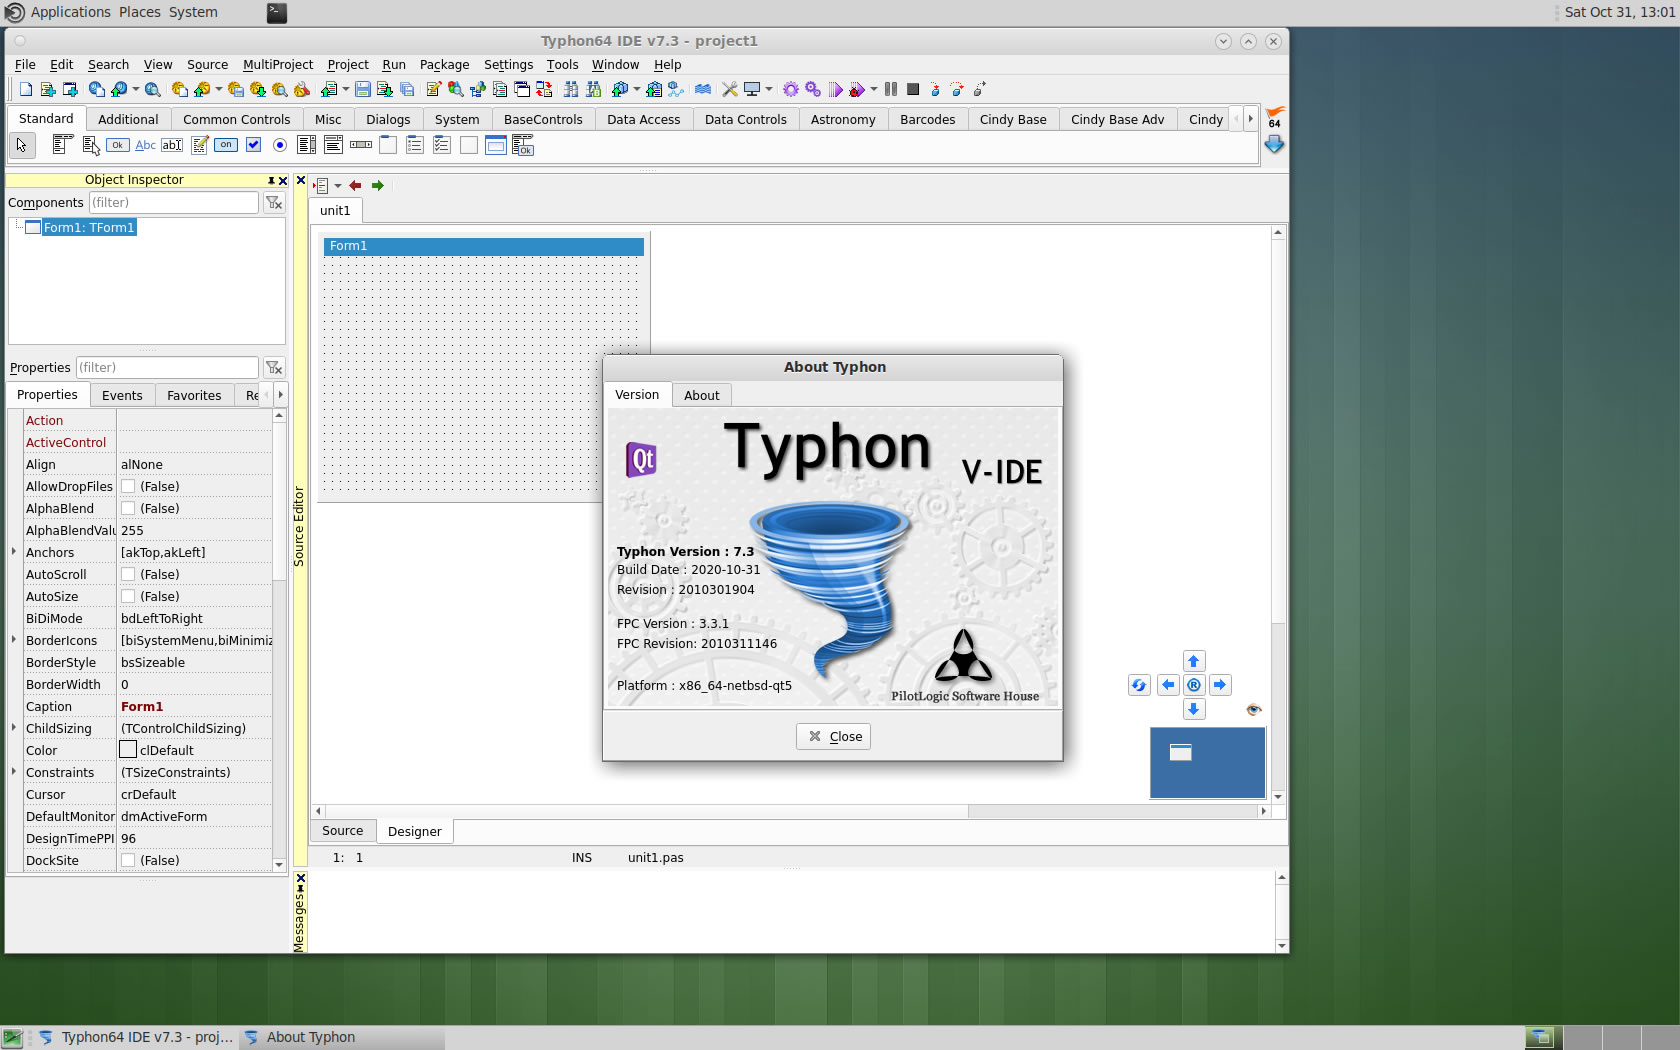Screen dimensions: 1680x1050
Task: Toggle the eye visibility icon in designer
Action: point(1254,710)
